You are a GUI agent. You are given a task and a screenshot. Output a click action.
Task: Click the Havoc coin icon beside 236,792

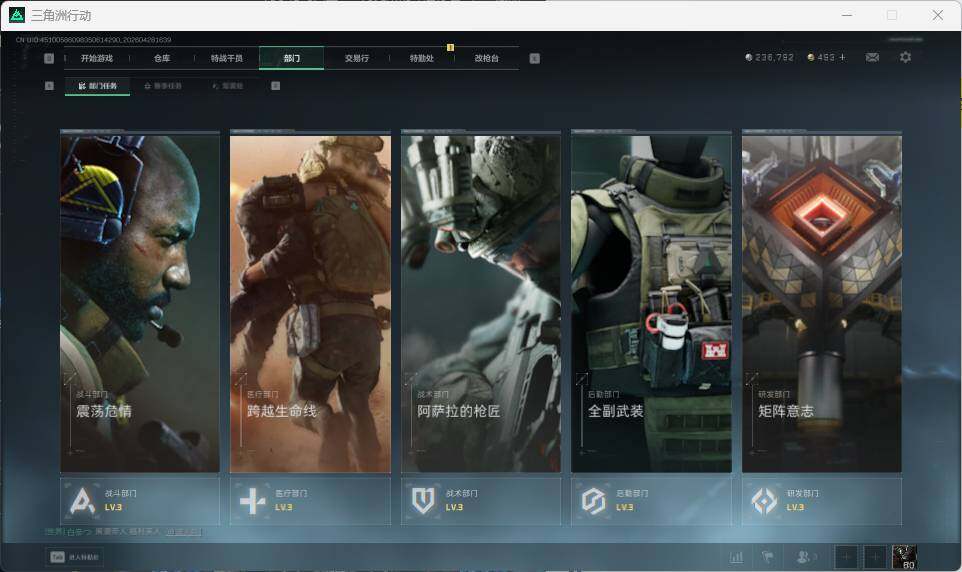tap(748, 57)
